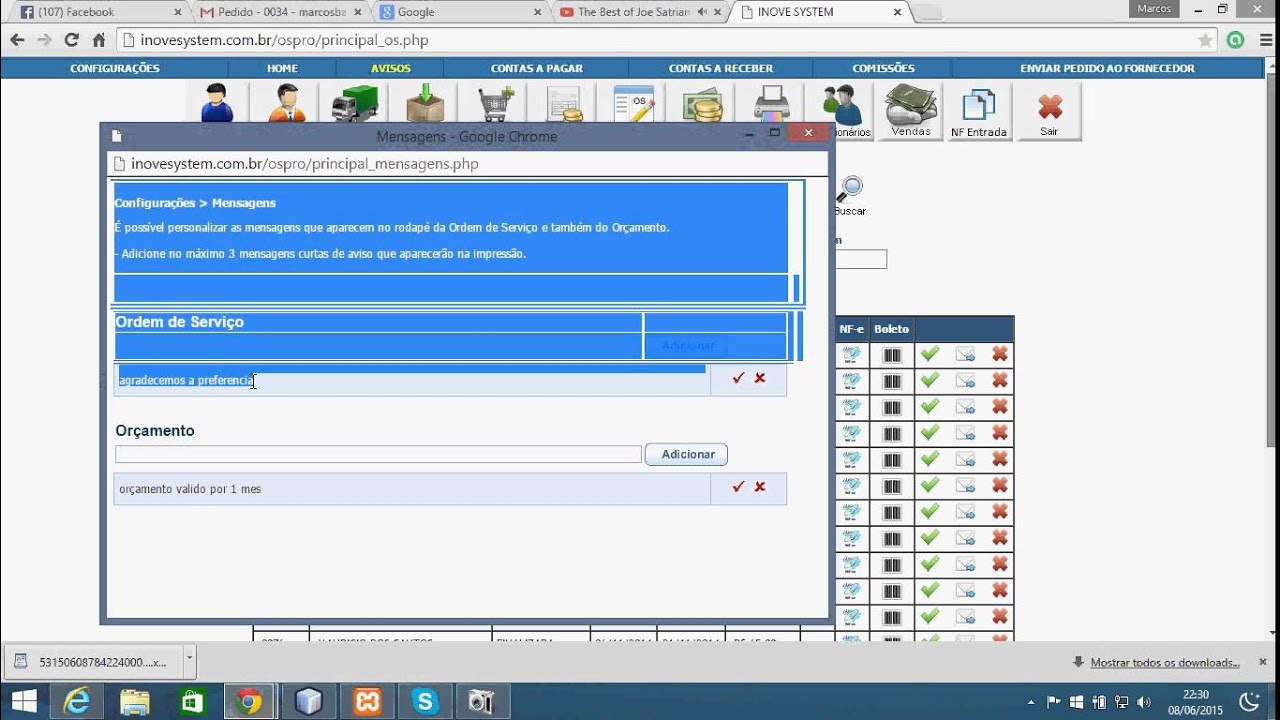This screenshot has height=720, width=1280.
Task: Open the OS notepad with pencil icon
Action: 634,104
